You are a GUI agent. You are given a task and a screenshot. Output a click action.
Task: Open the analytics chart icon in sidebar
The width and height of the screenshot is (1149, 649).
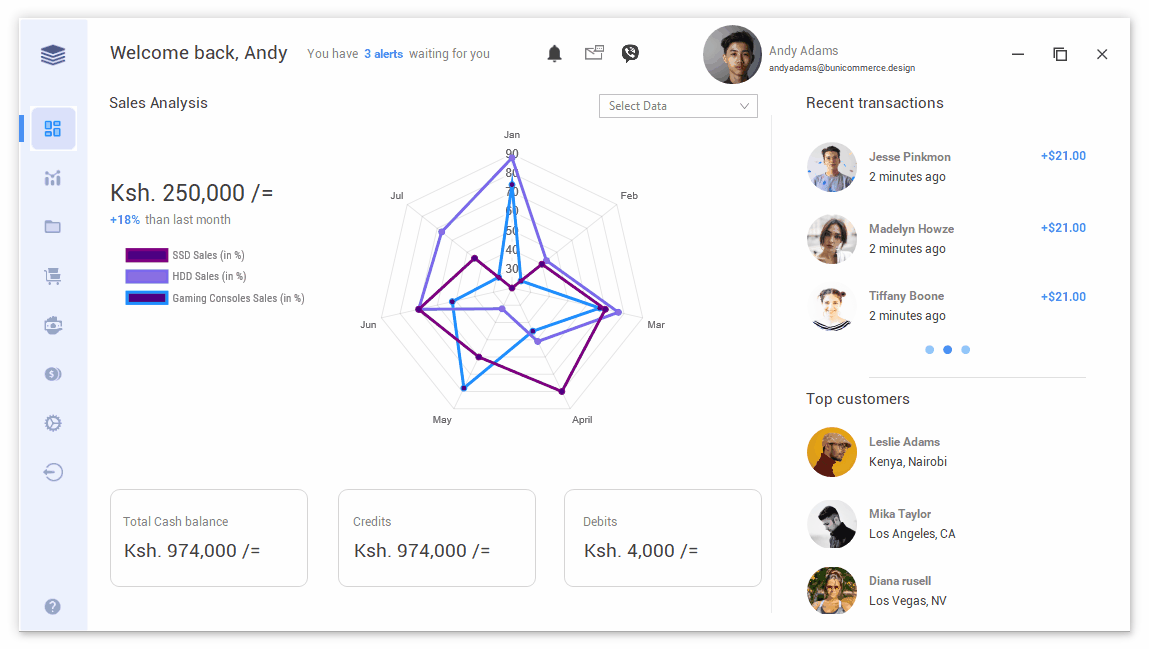point(53,178)
